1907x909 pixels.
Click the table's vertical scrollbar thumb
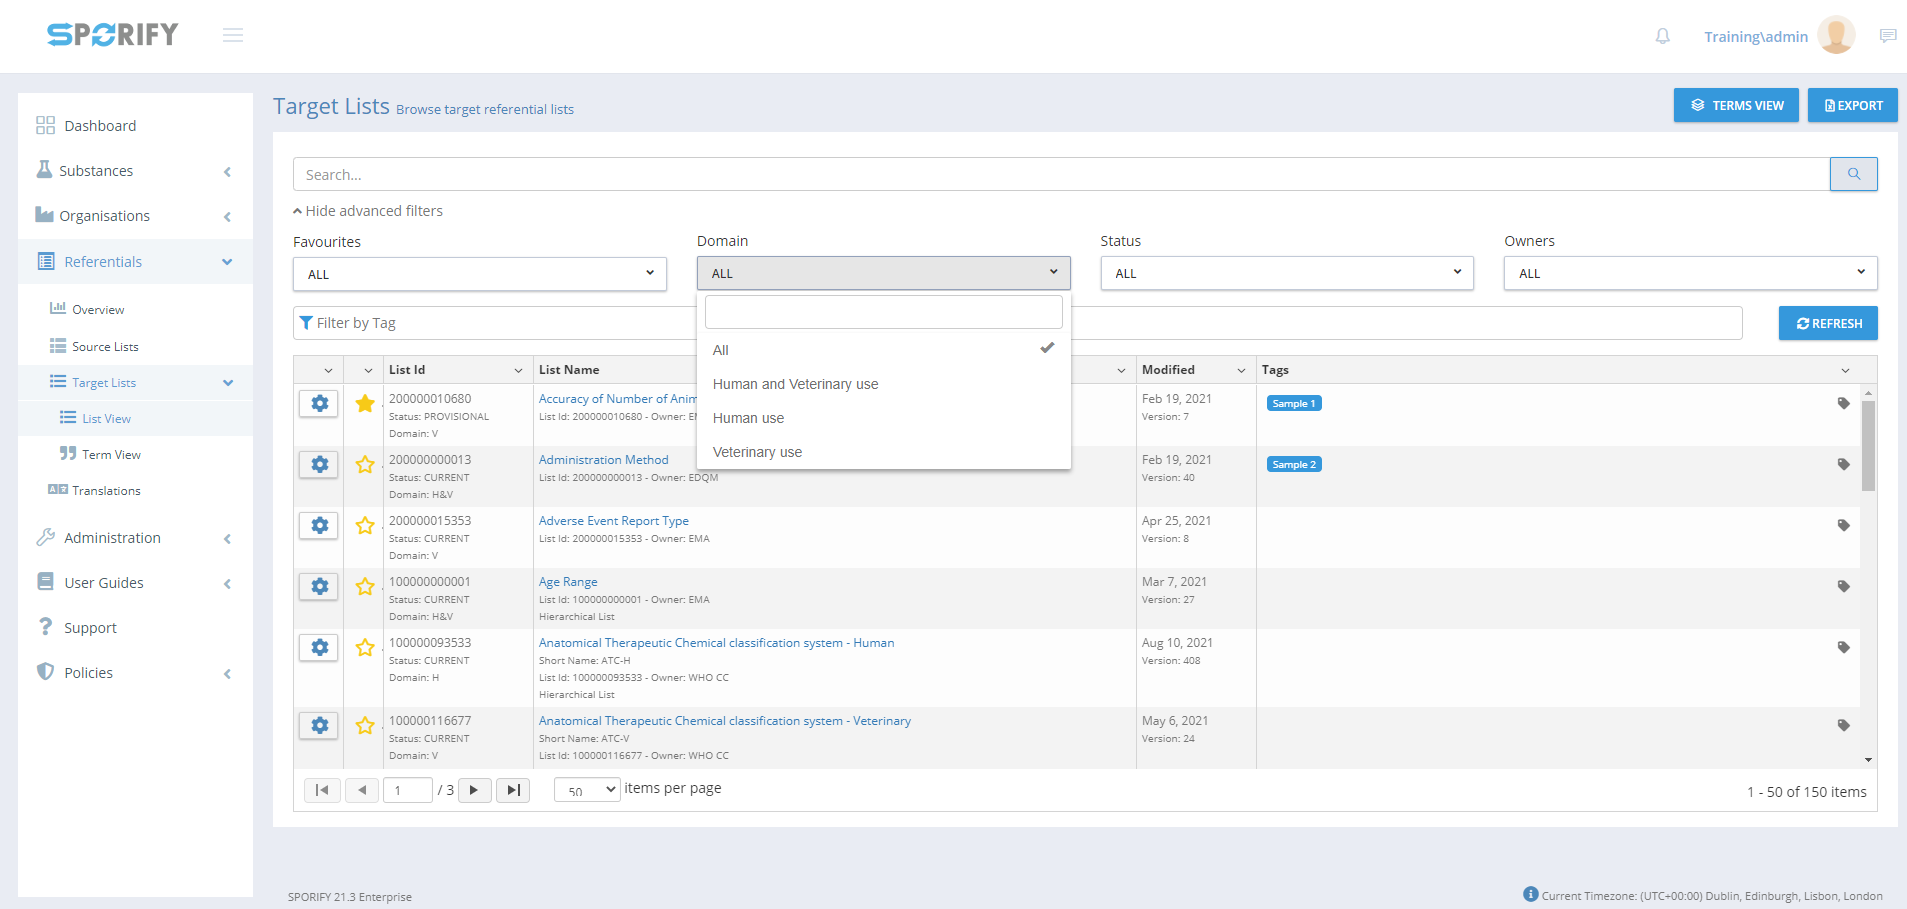coord(1867,445)
